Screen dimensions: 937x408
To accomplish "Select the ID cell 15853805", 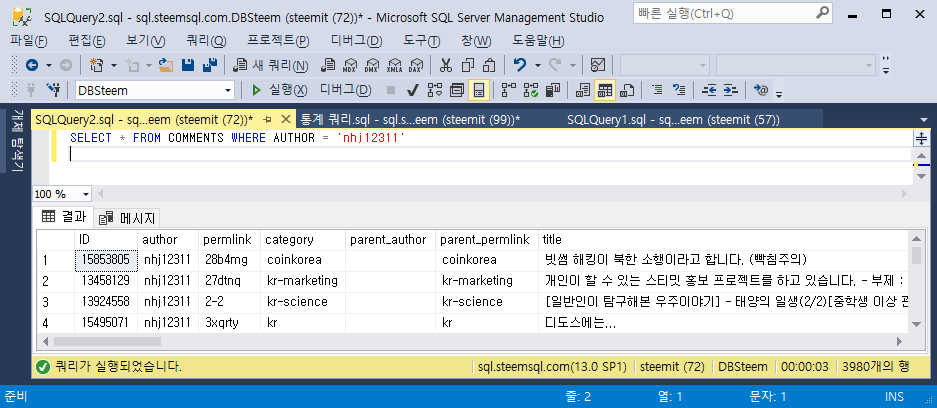I will tap(106, 260).
